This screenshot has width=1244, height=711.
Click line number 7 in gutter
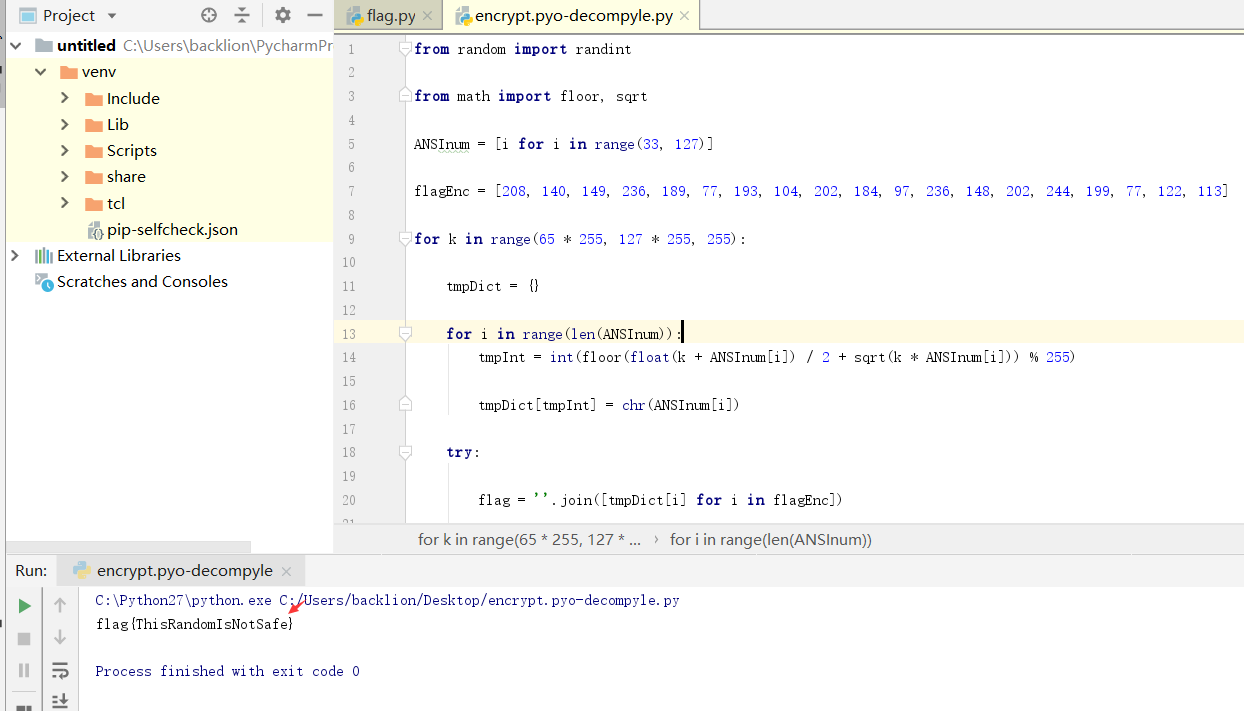click(x=351, y=191)
